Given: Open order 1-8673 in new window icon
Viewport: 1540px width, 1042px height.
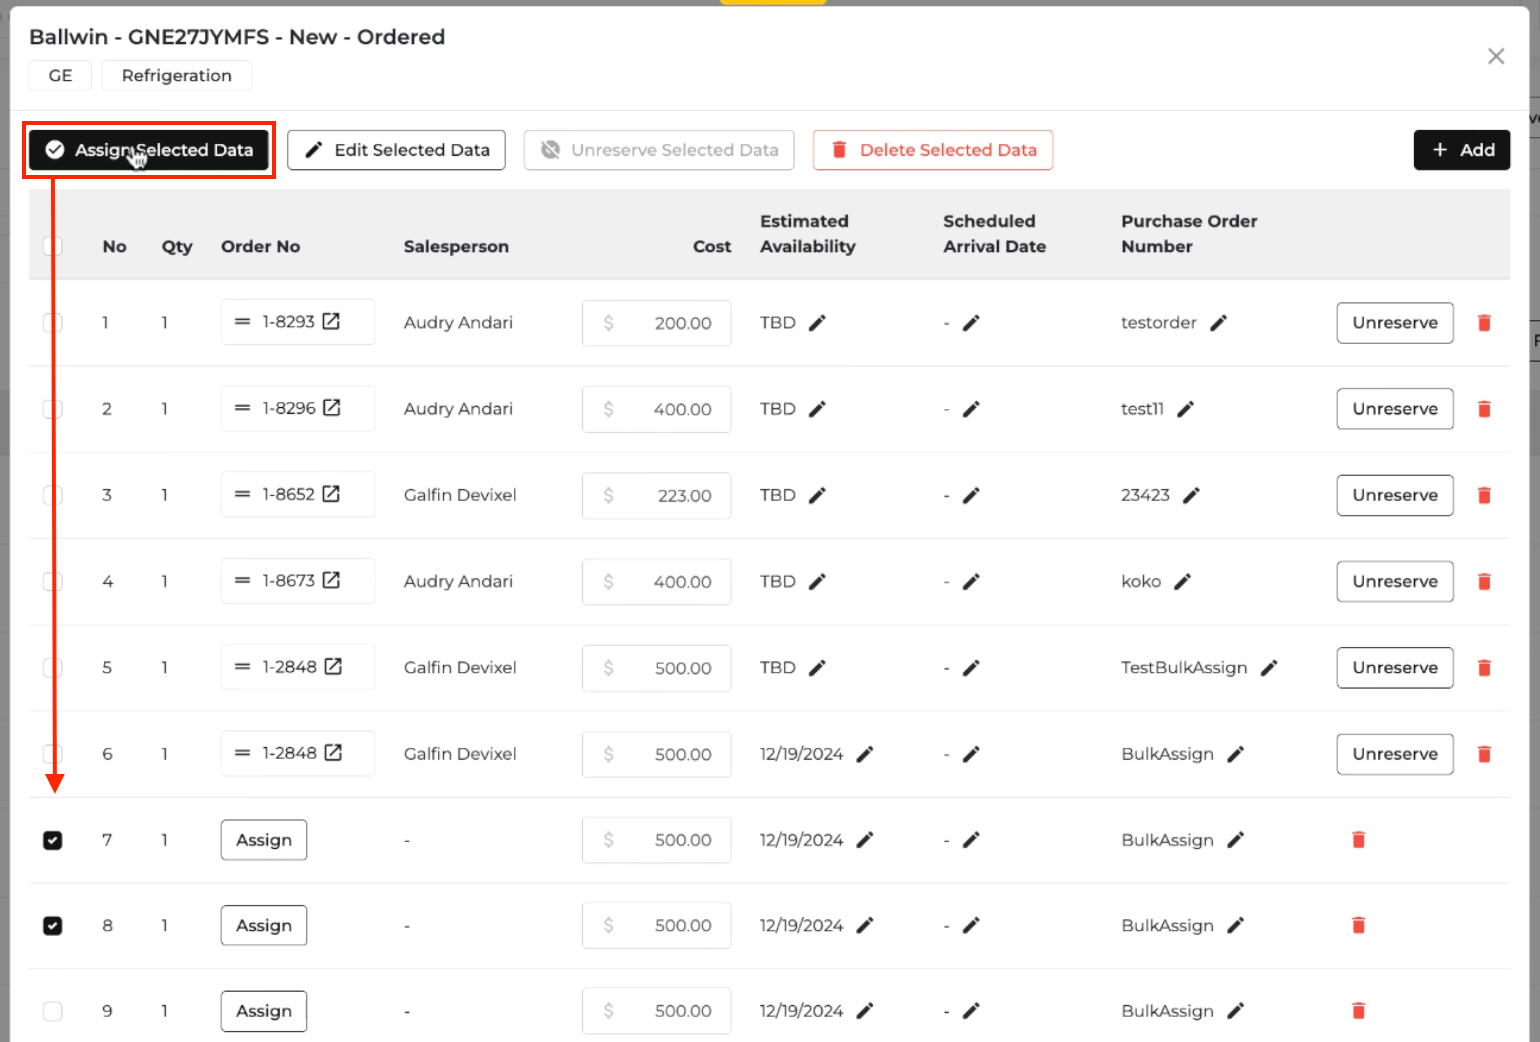Looking at the screenshot, I should click(331, 580).
